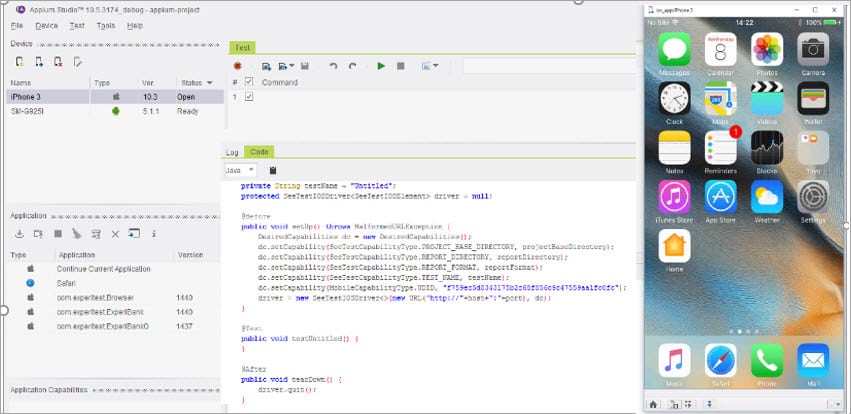
Task: Click the red Record test button
Action: coord(238,66)
